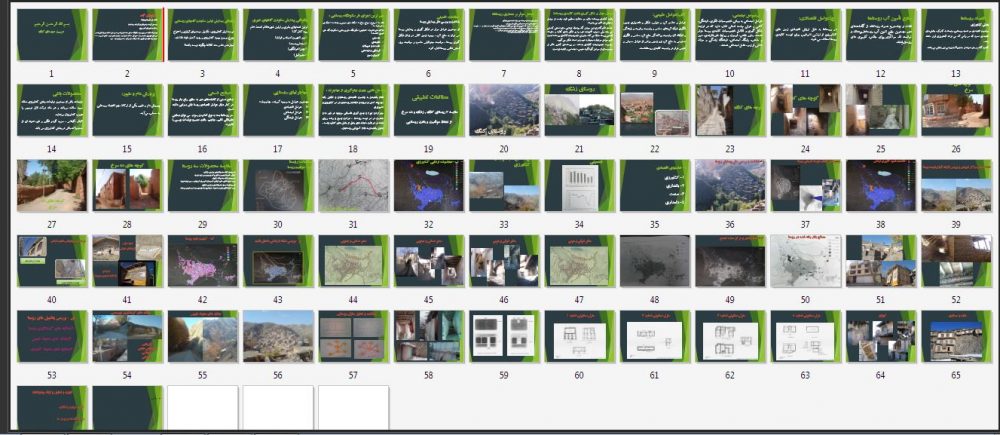The width and height of the screenshot is (1000, 435).
Task: Choose slide 32 blue village map
Action: coord(429,186)
